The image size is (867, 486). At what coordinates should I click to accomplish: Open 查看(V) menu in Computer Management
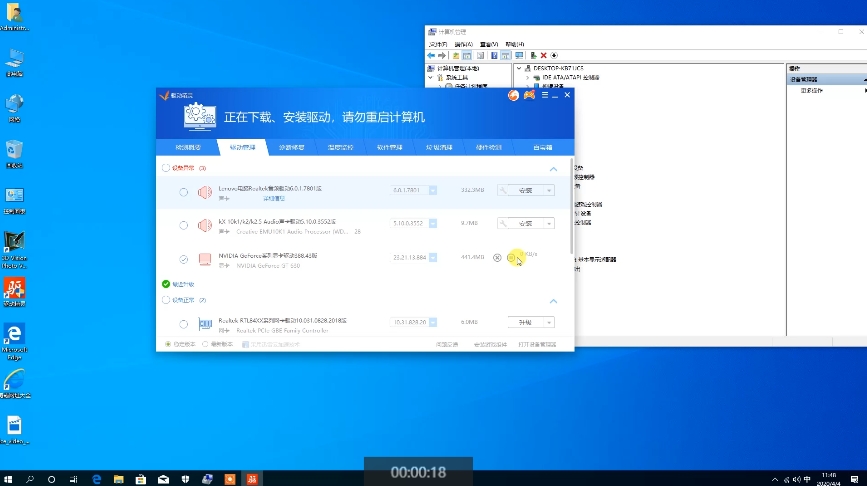(489, 44)
